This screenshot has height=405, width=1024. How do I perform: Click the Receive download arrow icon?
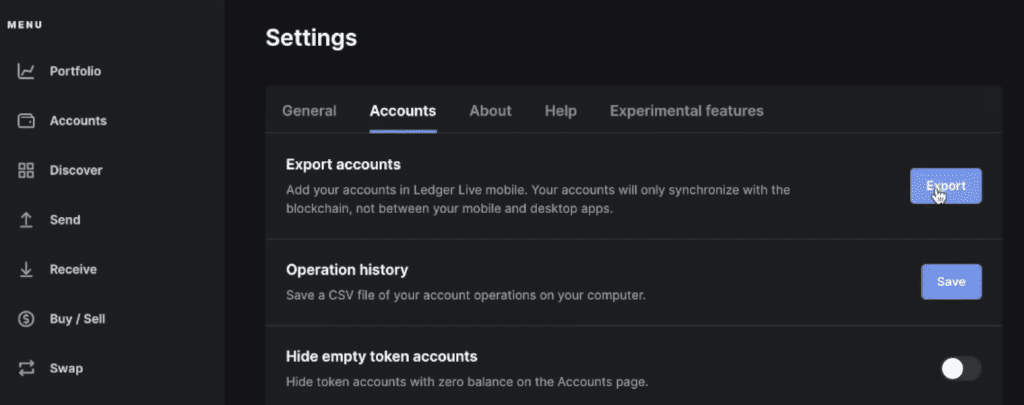[27, 269]
